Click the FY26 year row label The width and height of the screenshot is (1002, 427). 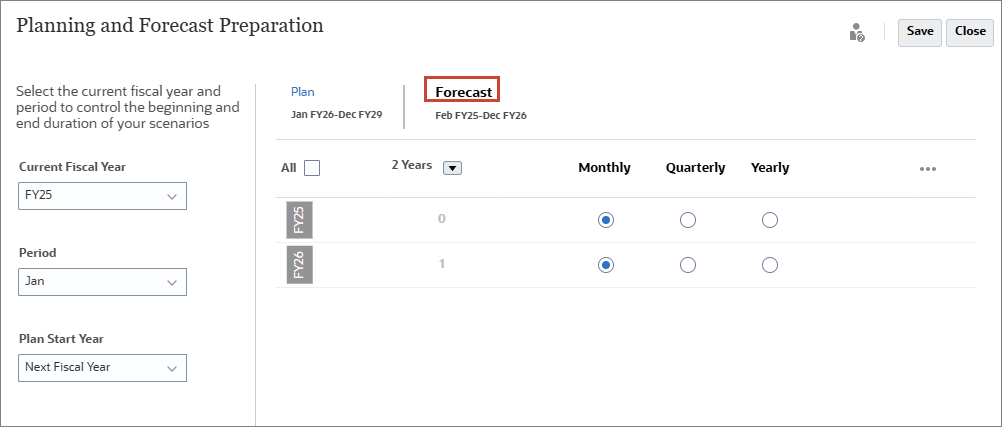[x=299, y=265]
